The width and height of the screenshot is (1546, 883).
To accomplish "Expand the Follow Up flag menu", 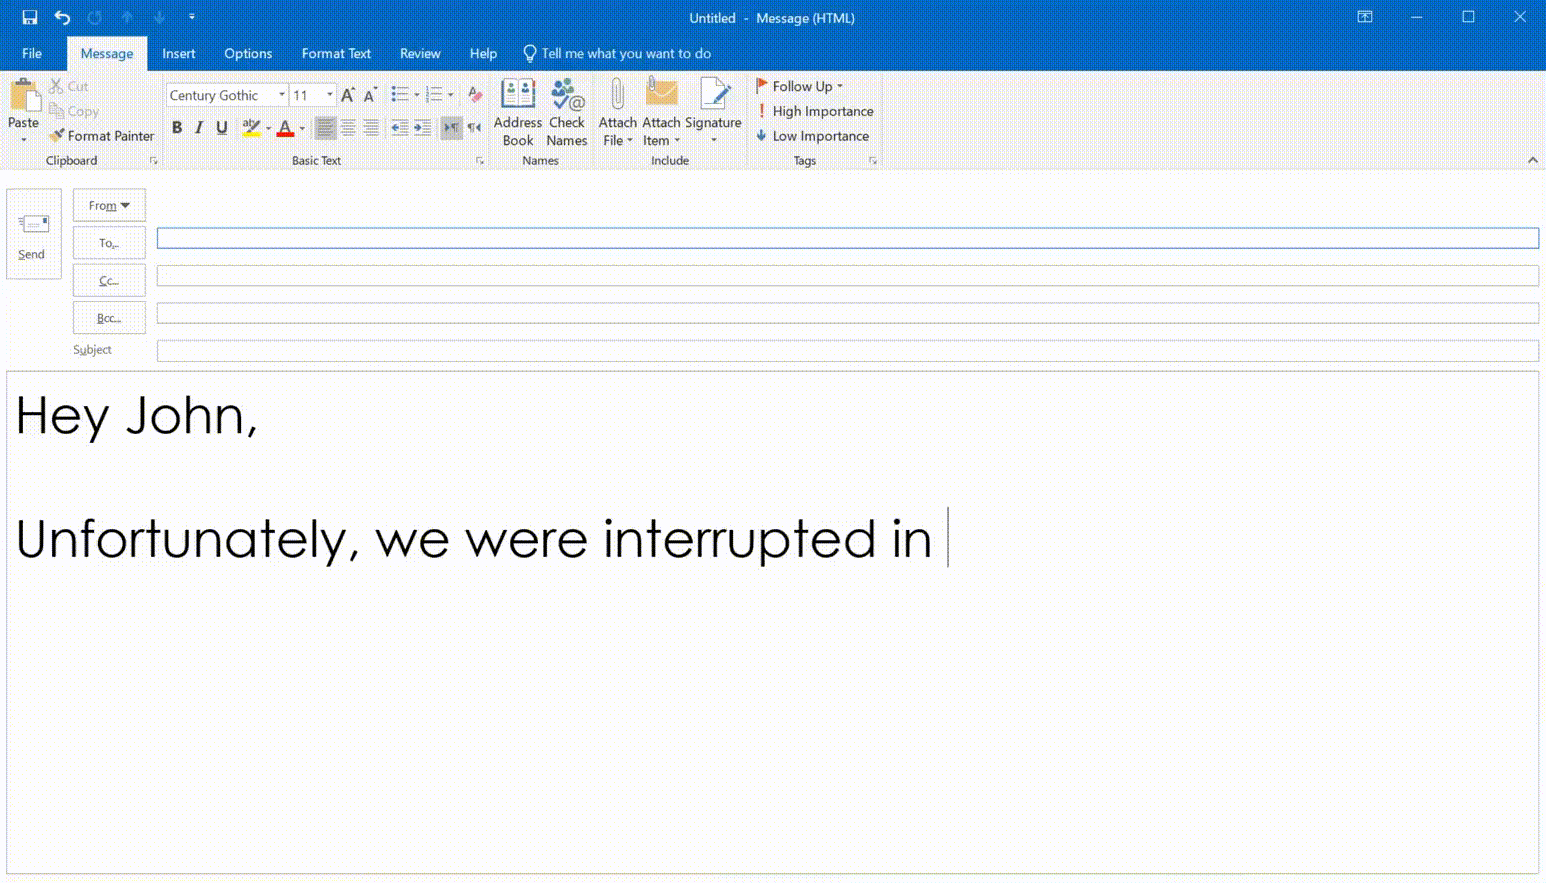I will click(799, 86).
